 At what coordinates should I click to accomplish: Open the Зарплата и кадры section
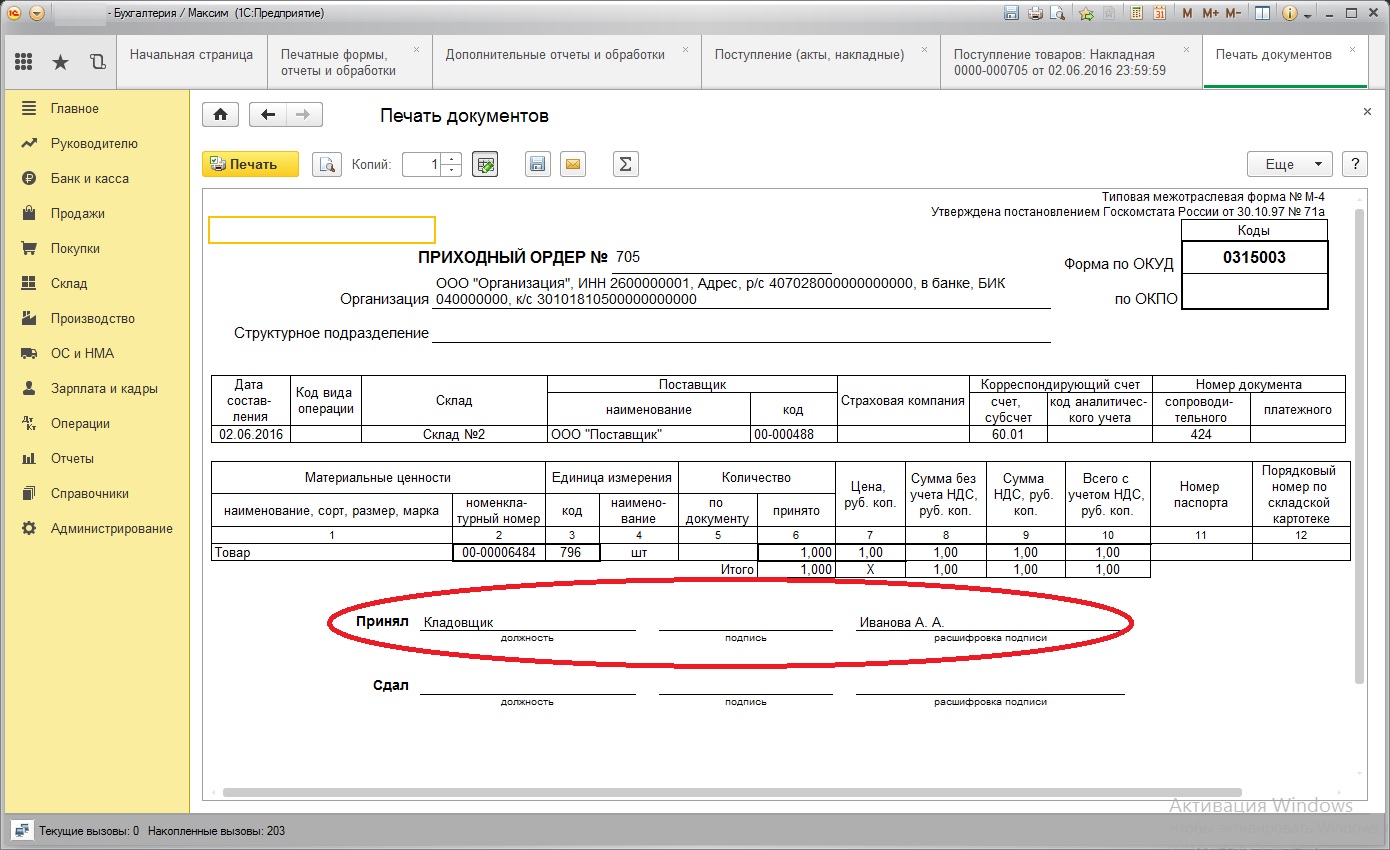[x=95, y=388]
